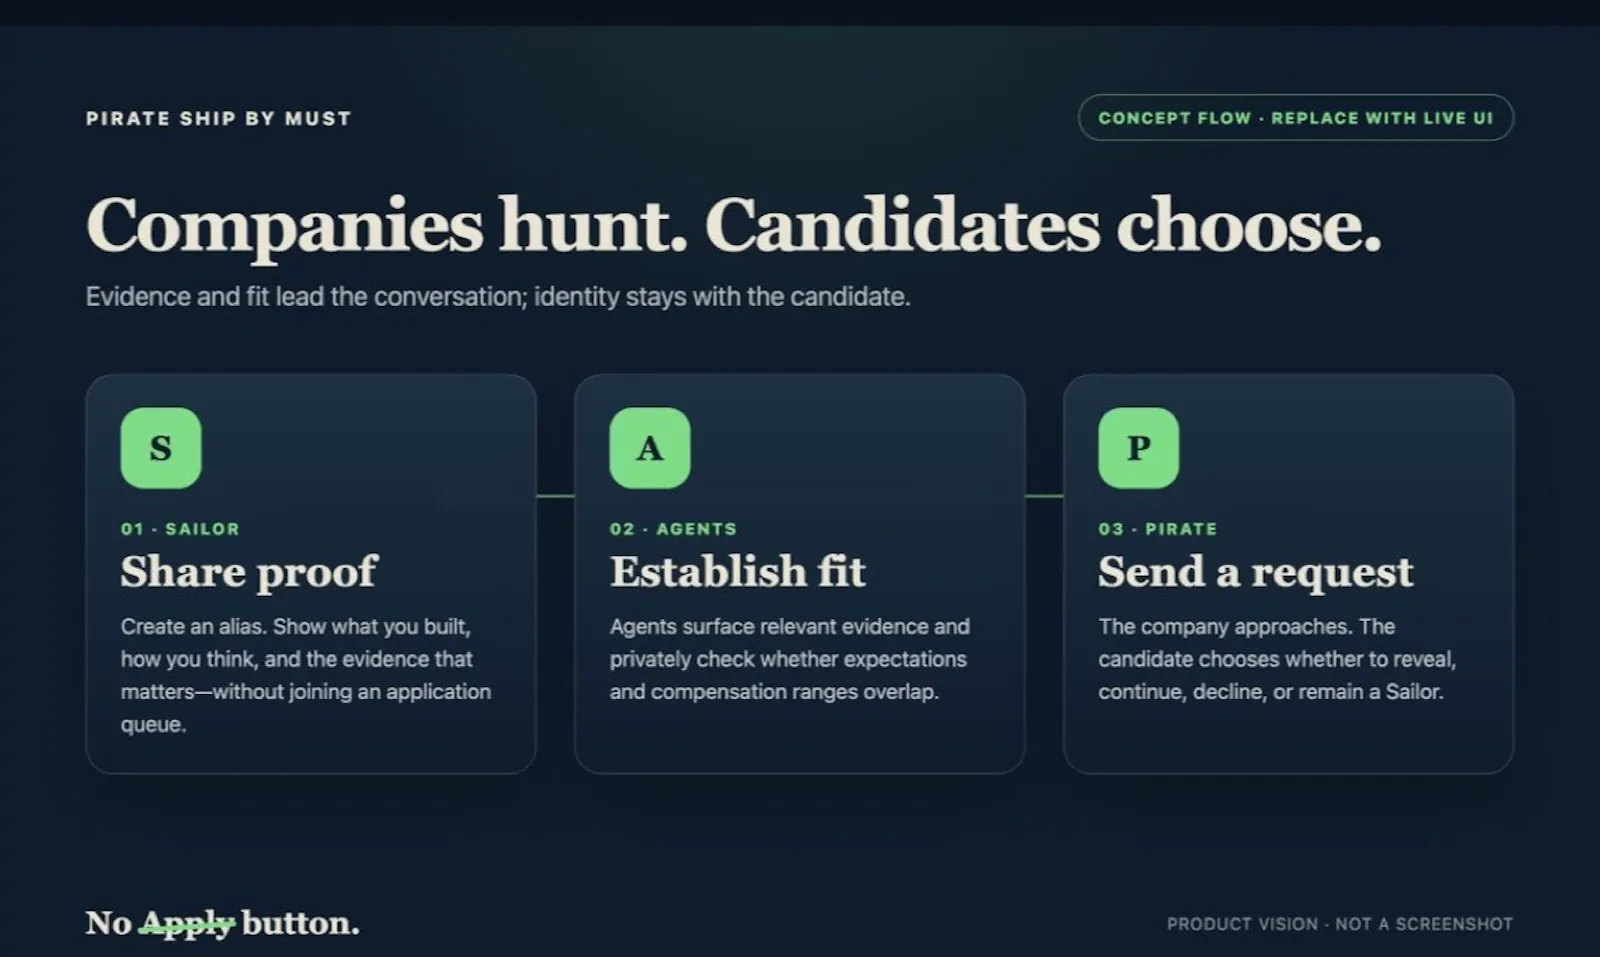This screenshot has width=1600, height=957.
Task: Select the 01 · Sailor step label
Action: click(180, 529)
